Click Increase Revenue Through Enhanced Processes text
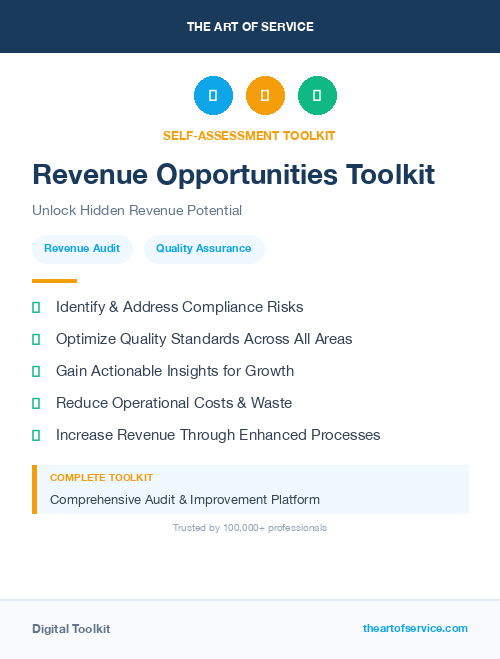Viewport: 500px width, 659px height. point(218,435)
